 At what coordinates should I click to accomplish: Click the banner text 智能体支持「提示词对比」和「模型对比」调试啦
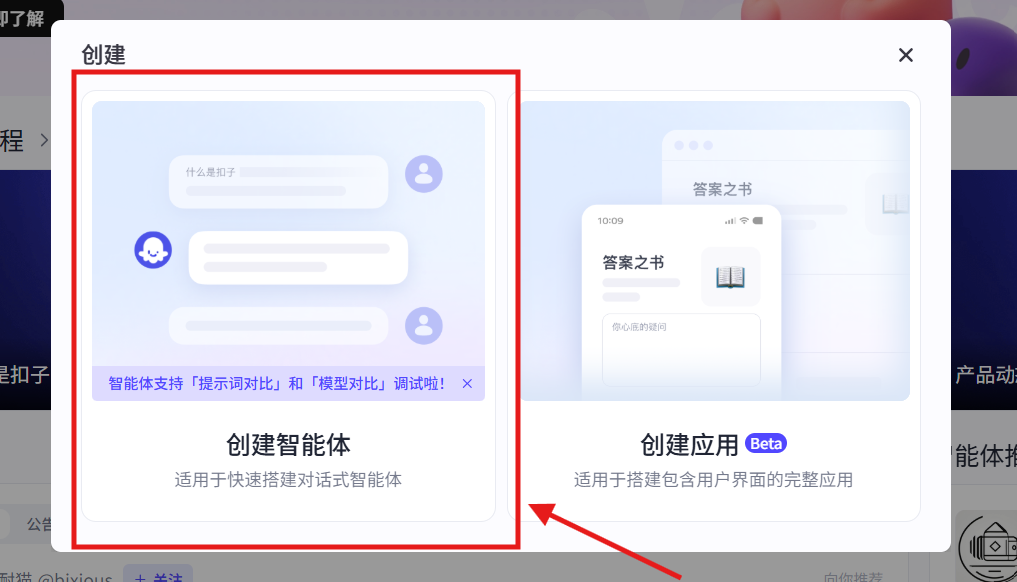click(x=277, y=384)
